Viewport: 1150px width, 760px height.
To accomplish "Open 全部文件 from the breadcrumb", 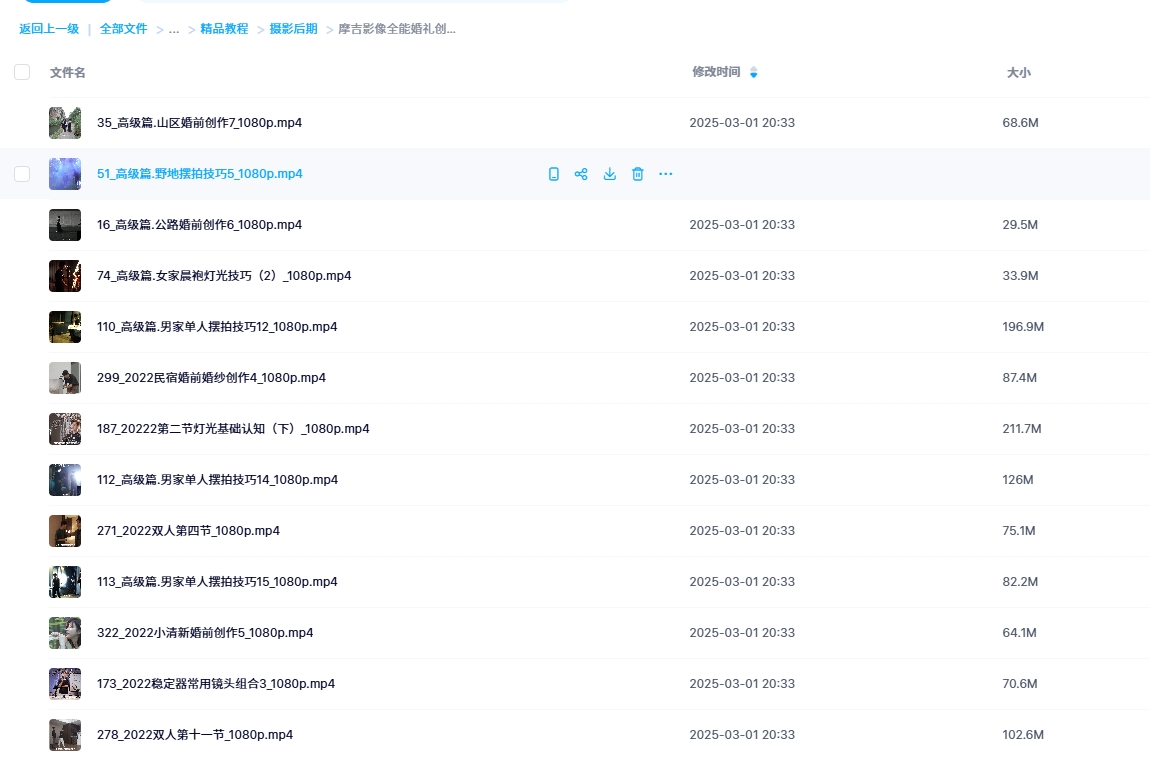I will click(124, 30).
